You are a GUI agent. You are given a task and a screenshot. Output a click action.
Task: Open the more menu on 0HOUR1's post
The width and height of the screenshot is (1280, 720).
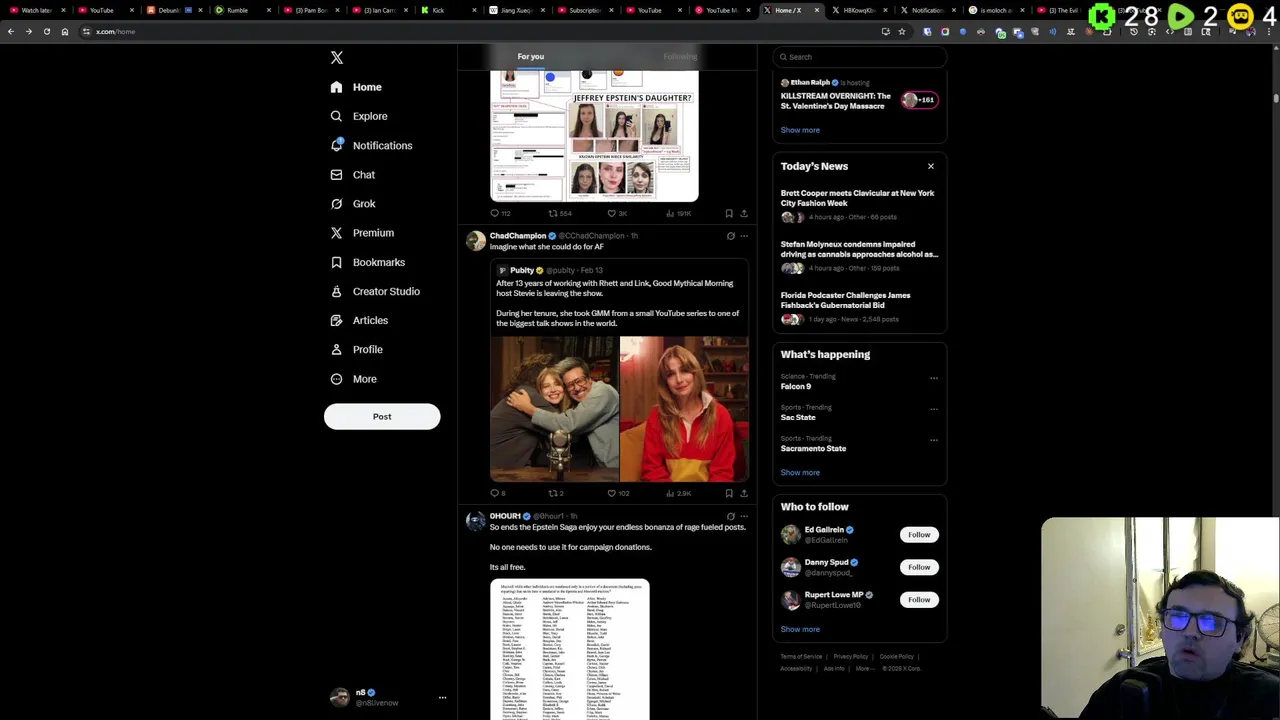point(743,516)
